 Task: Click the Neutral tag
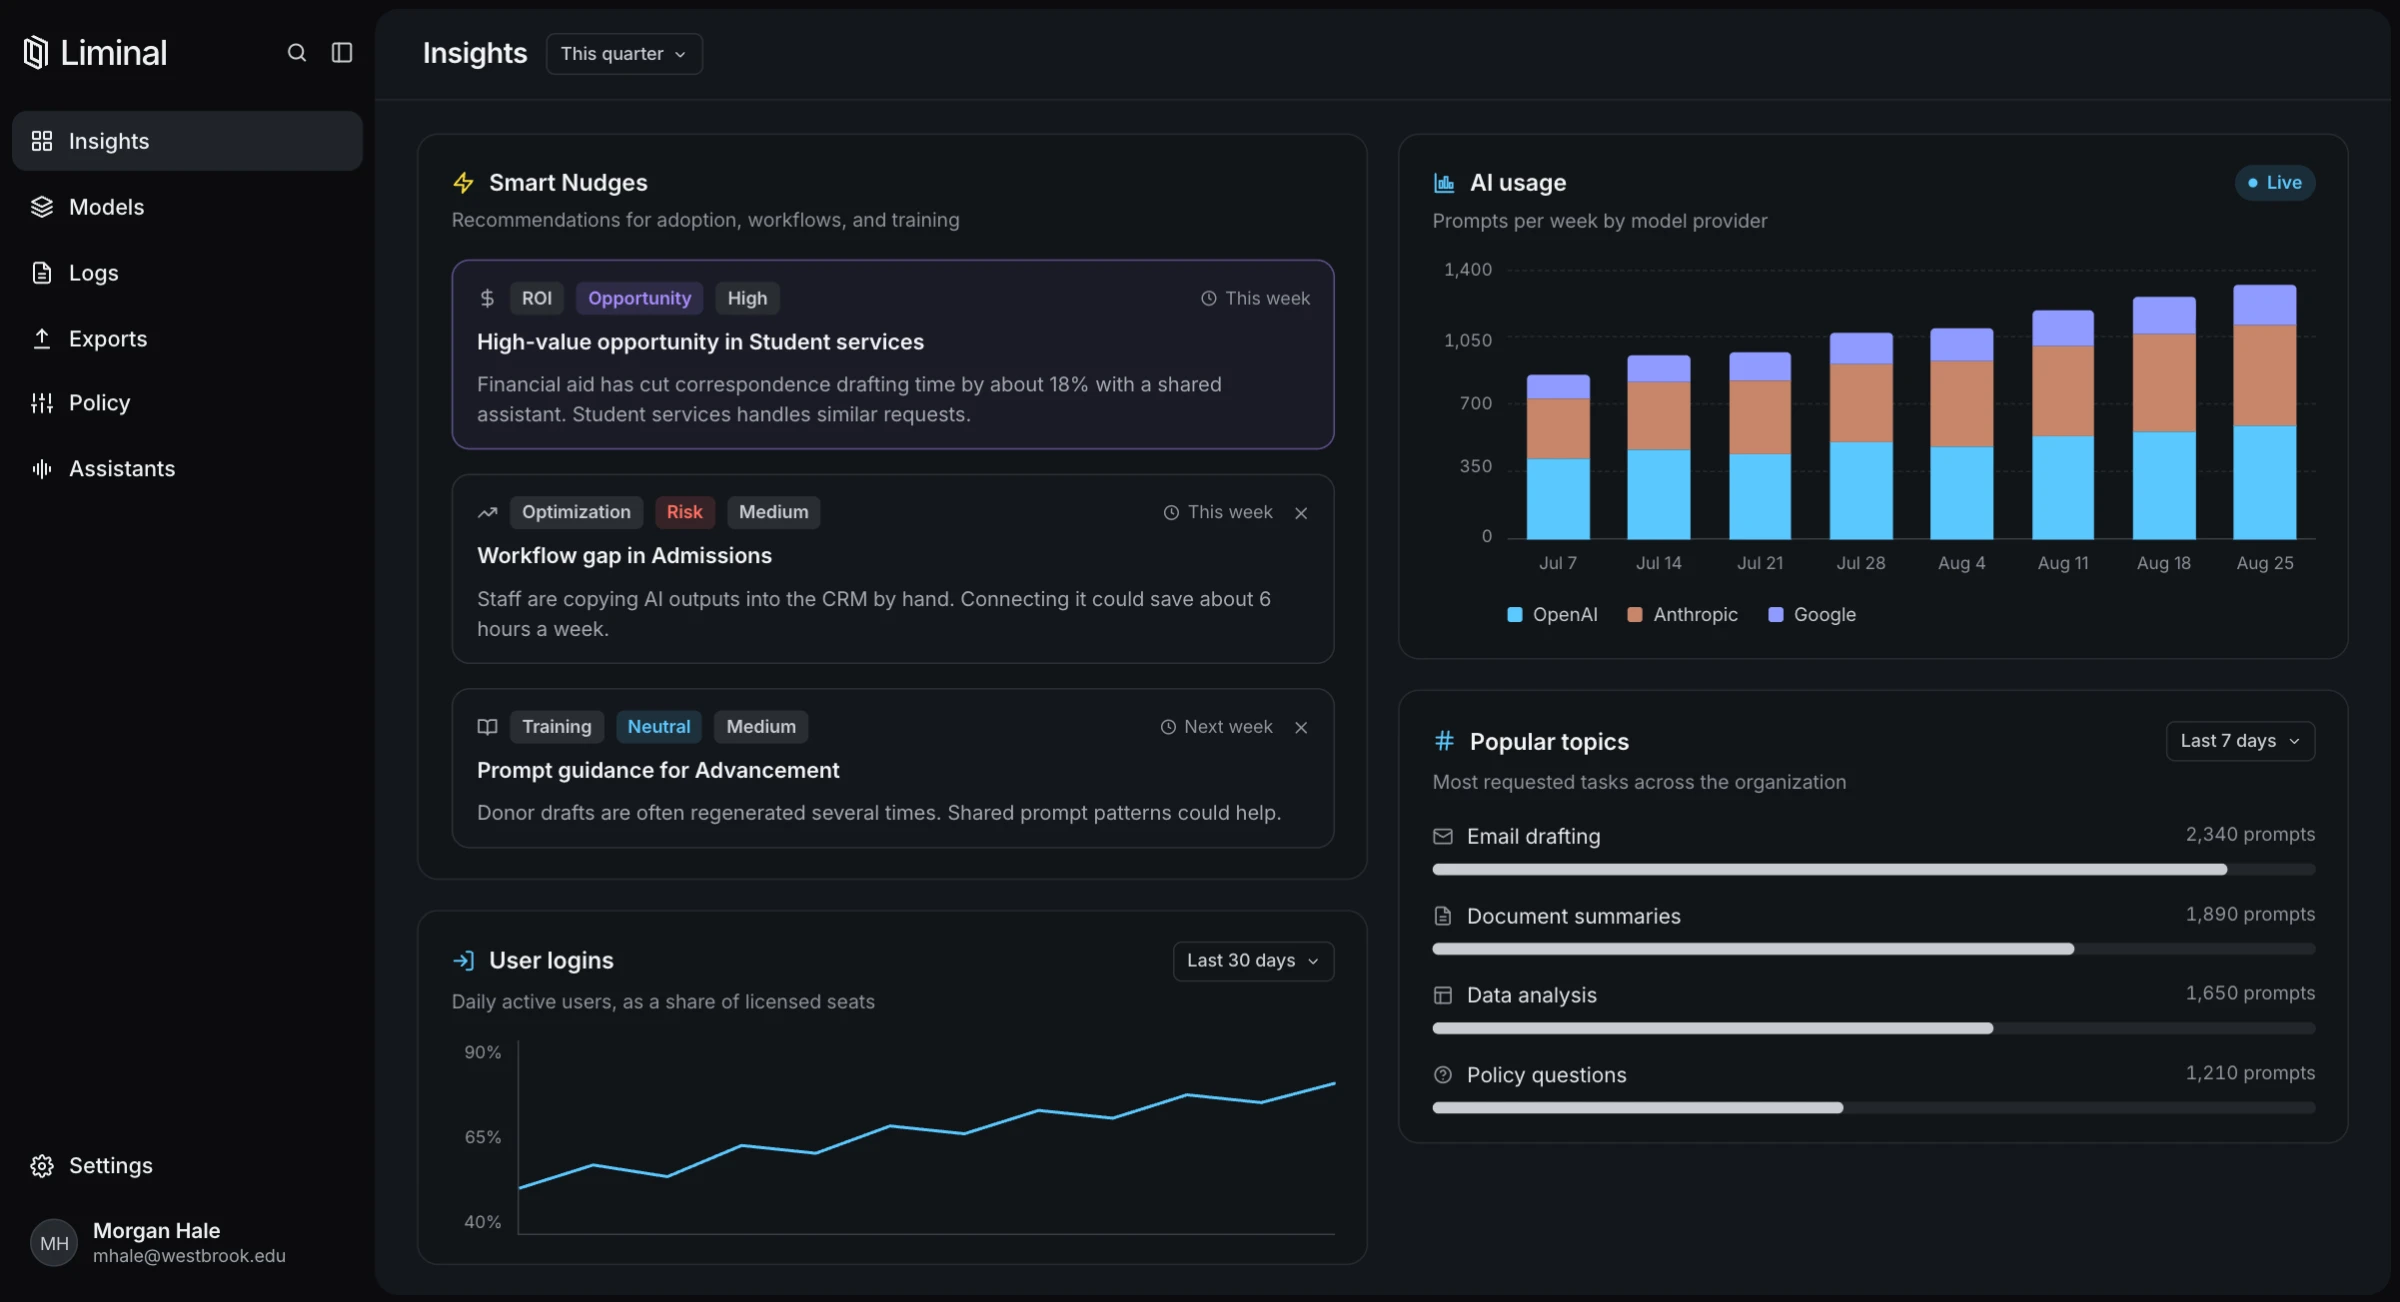click(x=658, y=727)
